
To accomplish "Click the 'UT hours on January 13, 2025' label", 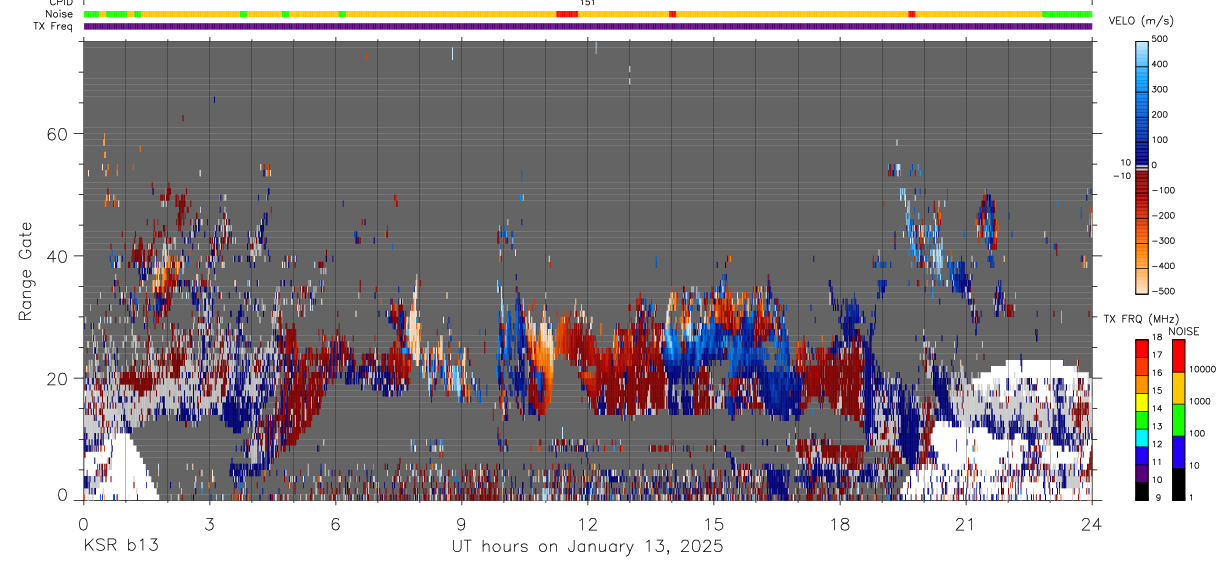I will point(586,546).
